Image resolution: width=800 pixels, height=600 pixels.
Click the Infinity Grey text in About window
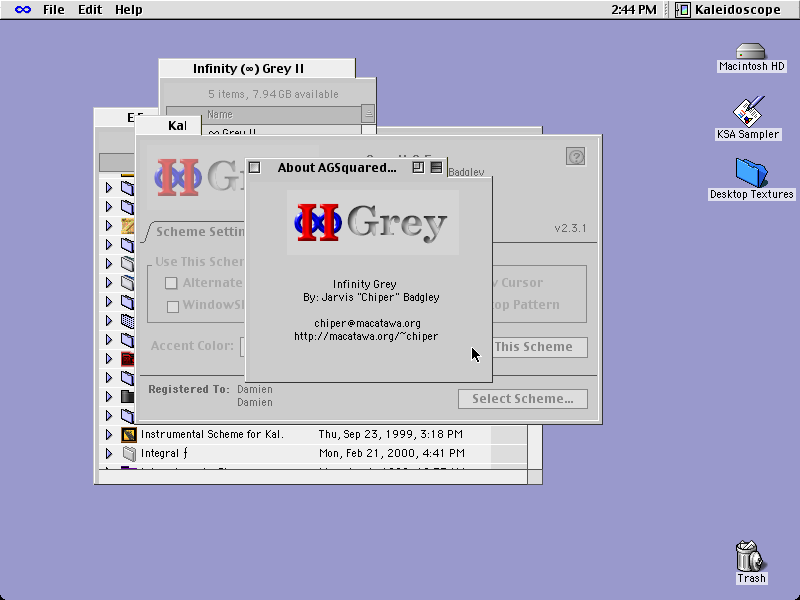pyautogui.click(x=364, y=284)
